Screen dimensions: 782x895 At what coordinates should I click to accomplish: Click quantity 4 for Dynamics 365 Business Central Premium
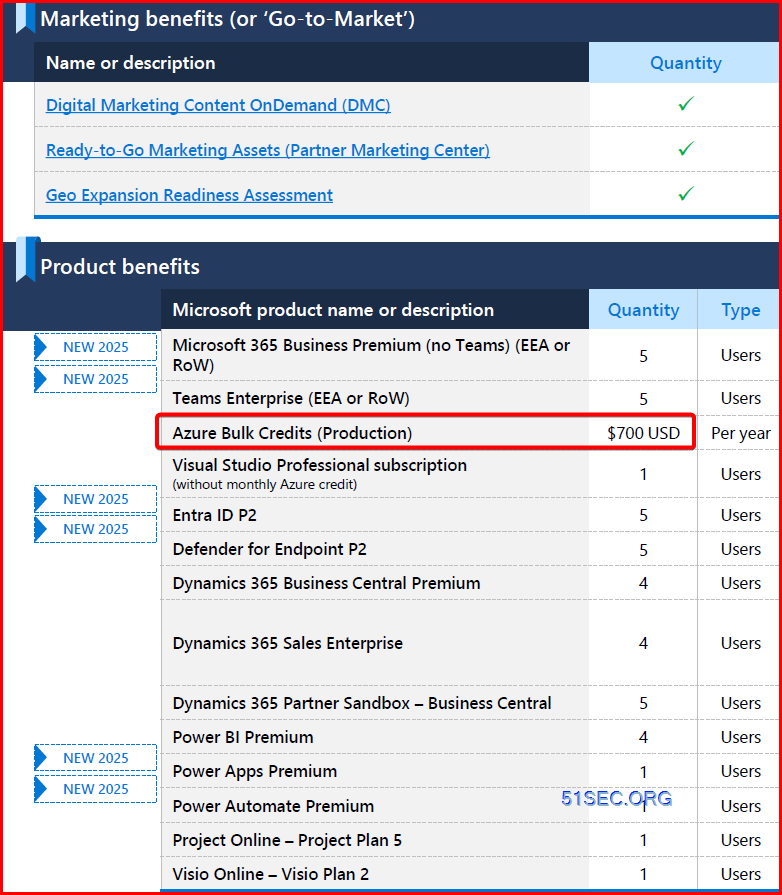click(643, 583)
